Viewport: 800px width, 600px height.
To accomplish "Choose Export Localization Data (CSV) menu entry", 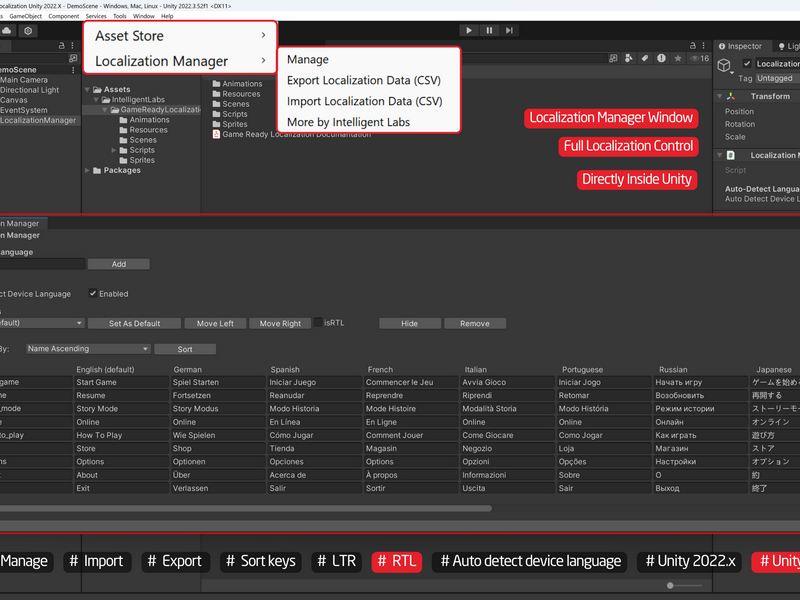I will (x=364, y=81).
